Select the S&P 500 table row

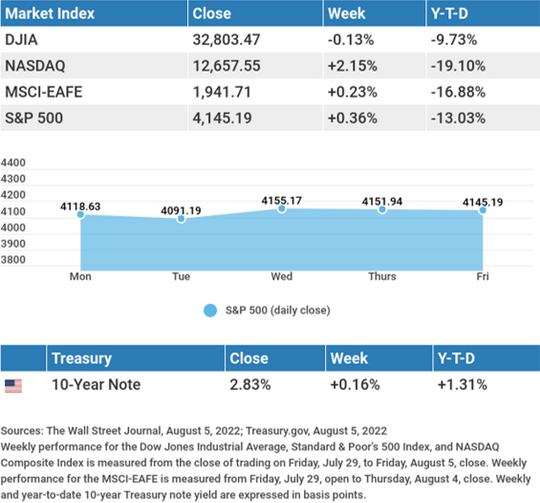coord(270,118)
